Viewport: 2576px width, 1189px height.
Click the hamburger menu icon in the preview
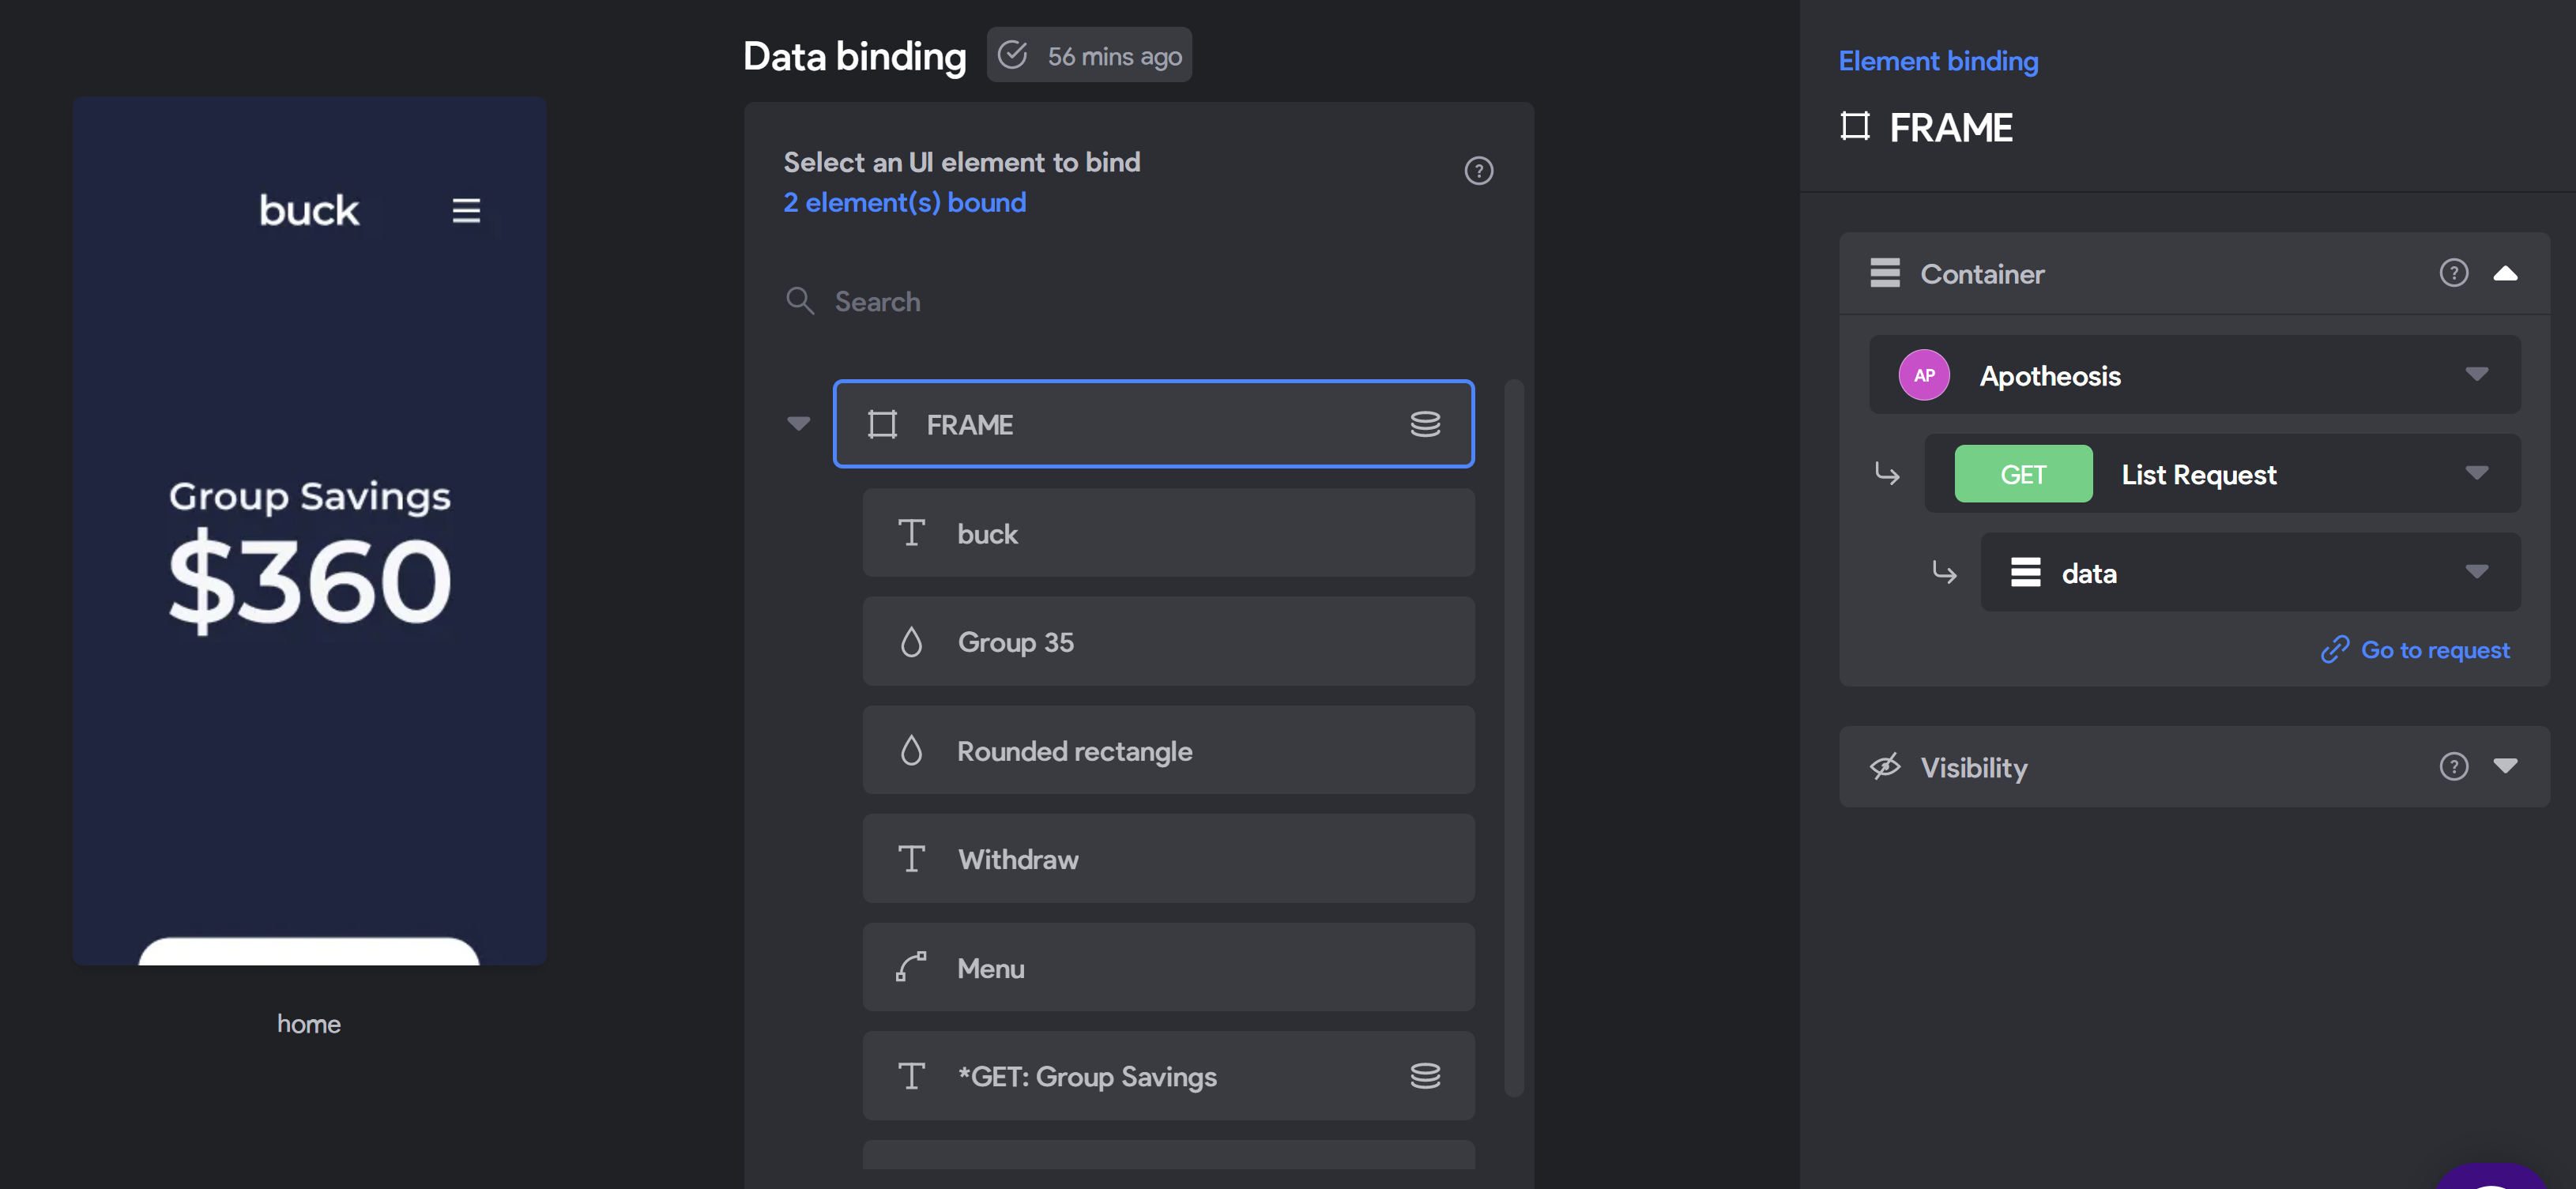(x=466, y=210)
